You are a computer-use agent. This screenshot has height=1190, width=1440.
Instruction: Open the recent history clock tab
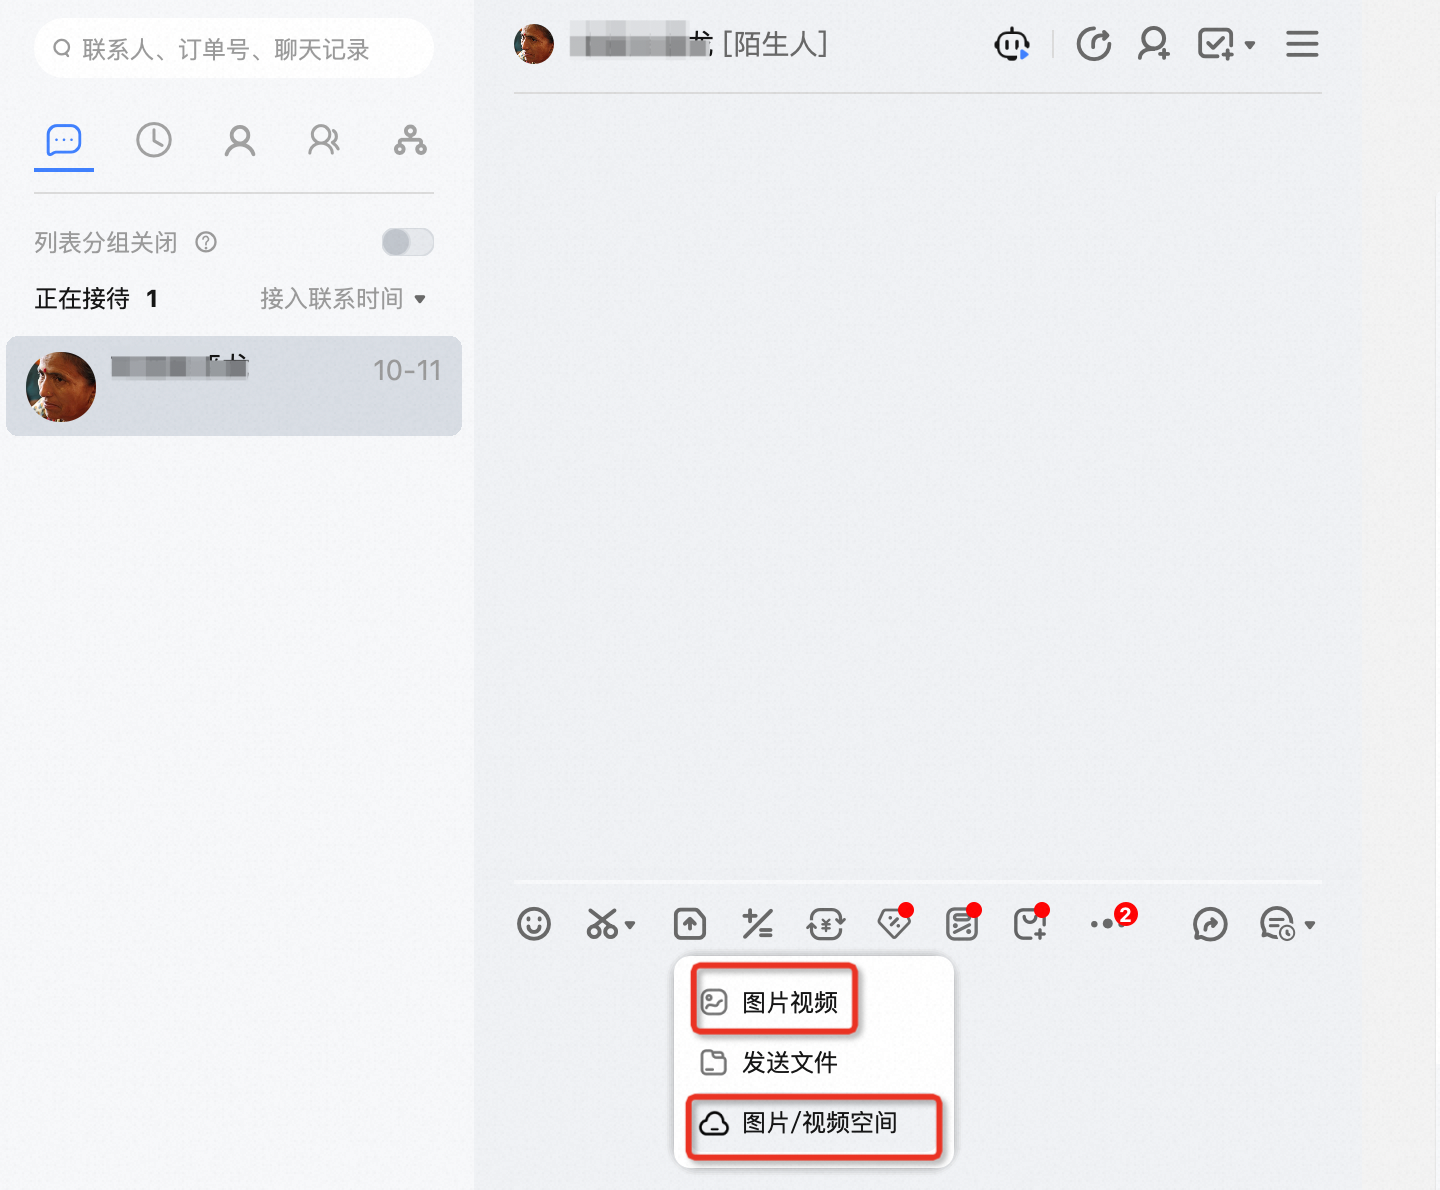(154, 140)
